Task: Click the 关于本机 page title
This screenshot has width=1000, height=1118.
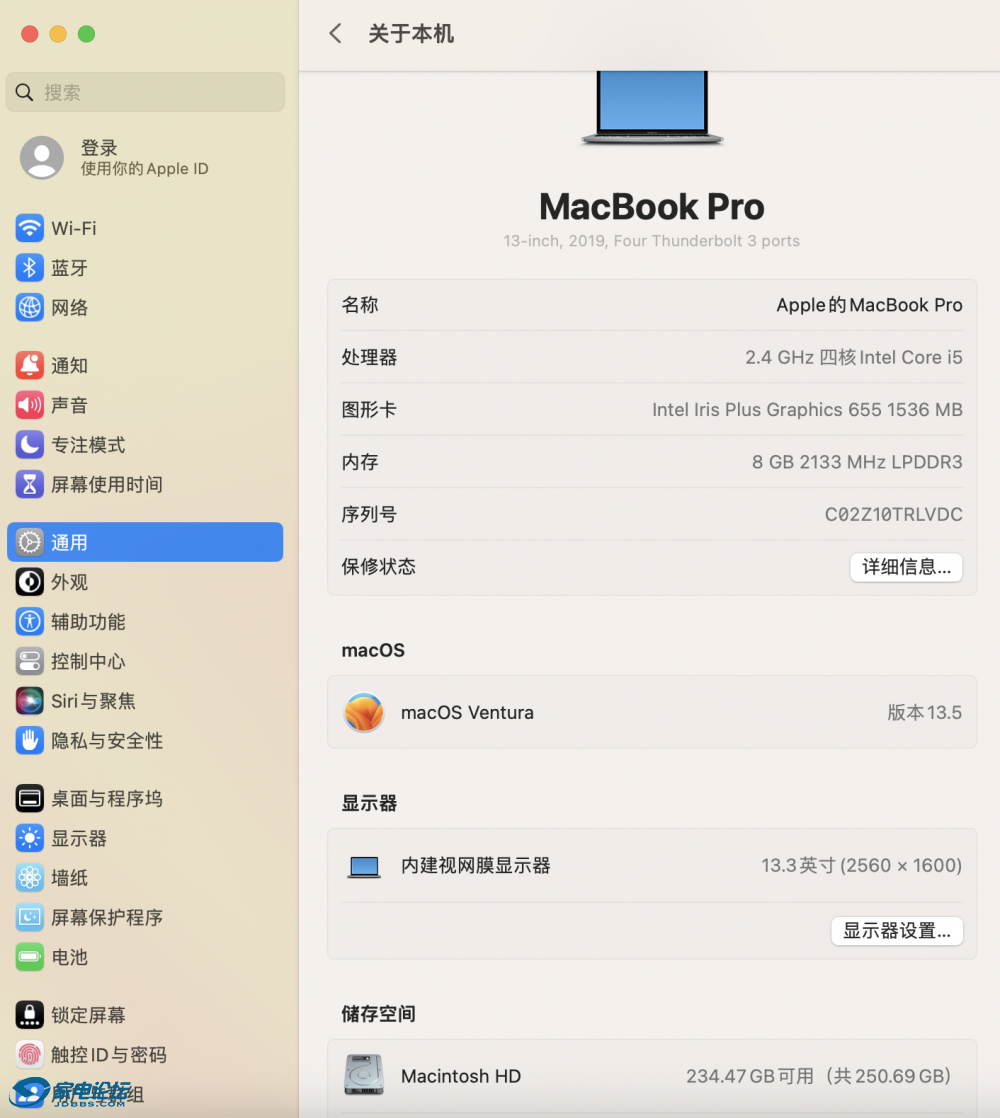Action: point(411,34)
